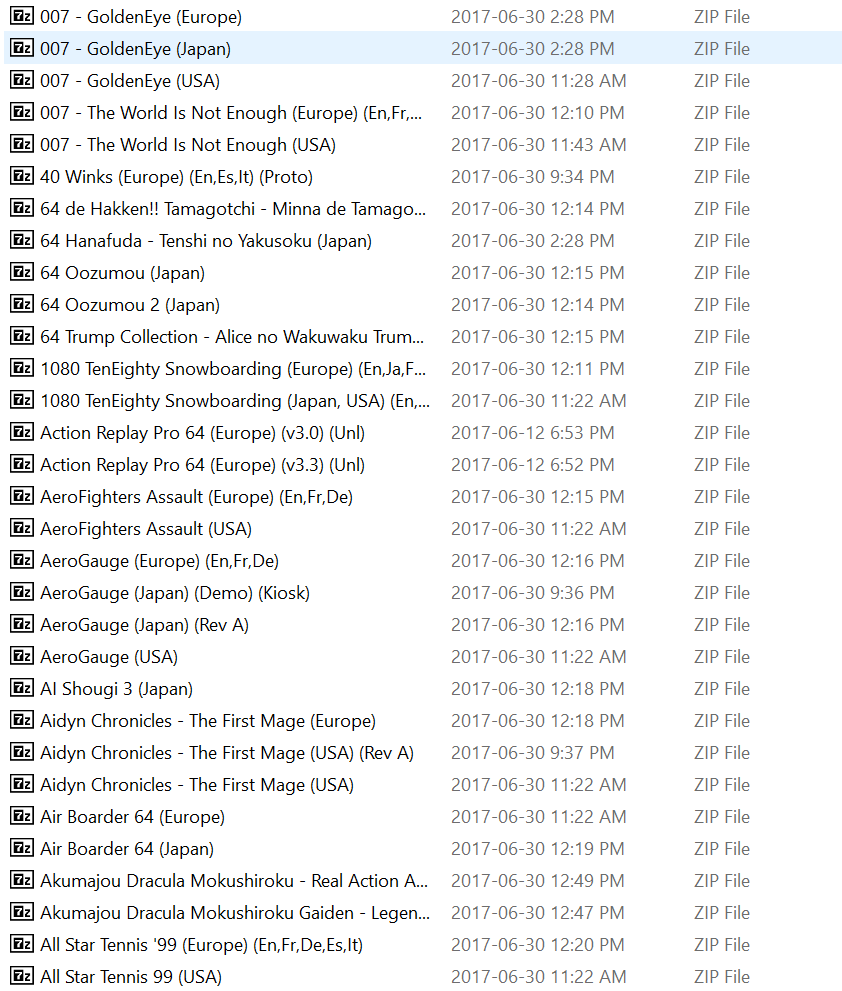Click the icon for Air Boarder 64 (Japan)
842x991 pixels.
coord(22,849)
